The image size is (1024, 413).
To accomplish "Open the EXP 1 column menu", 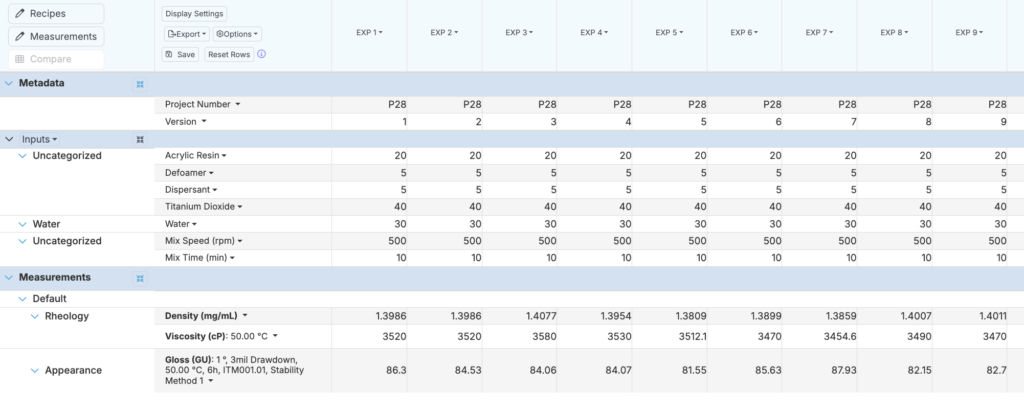I will point(369,33).
